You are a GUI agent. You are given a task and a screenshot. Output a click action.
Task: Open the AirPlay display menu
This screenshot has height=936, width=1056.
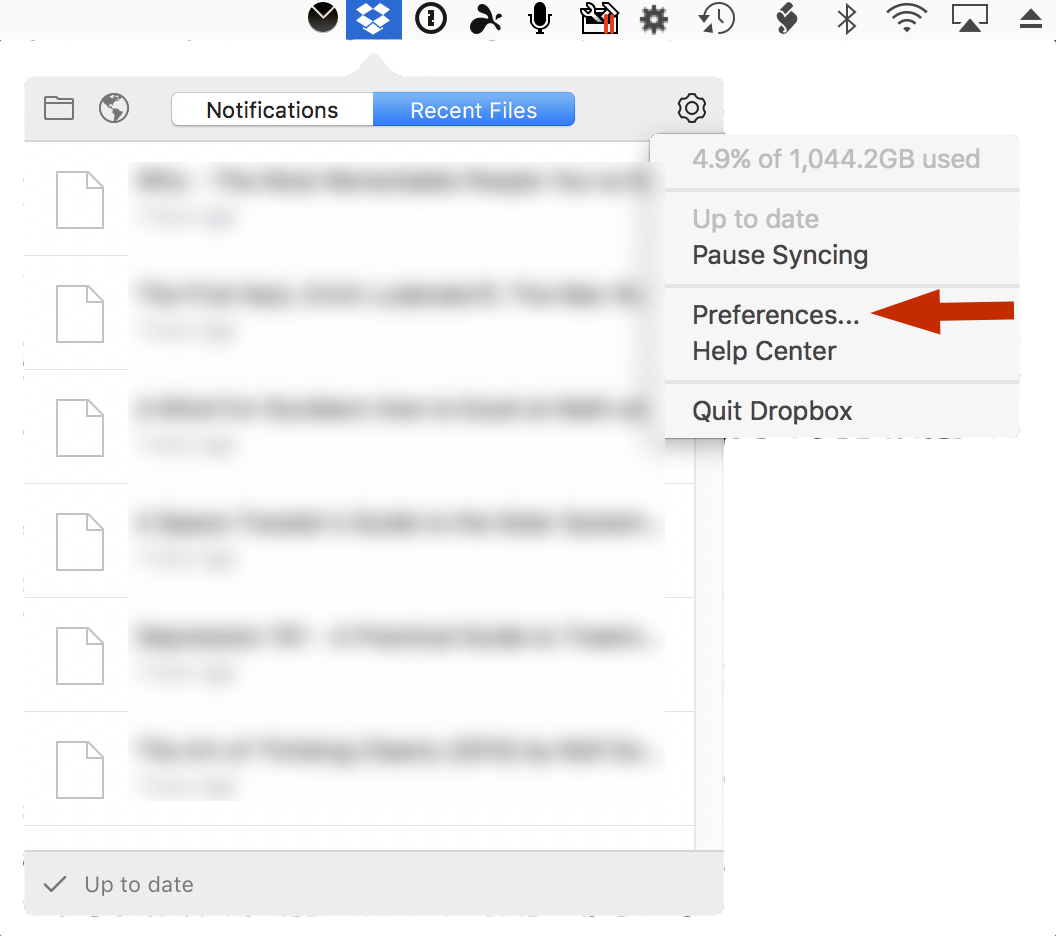tap(969, 19)
